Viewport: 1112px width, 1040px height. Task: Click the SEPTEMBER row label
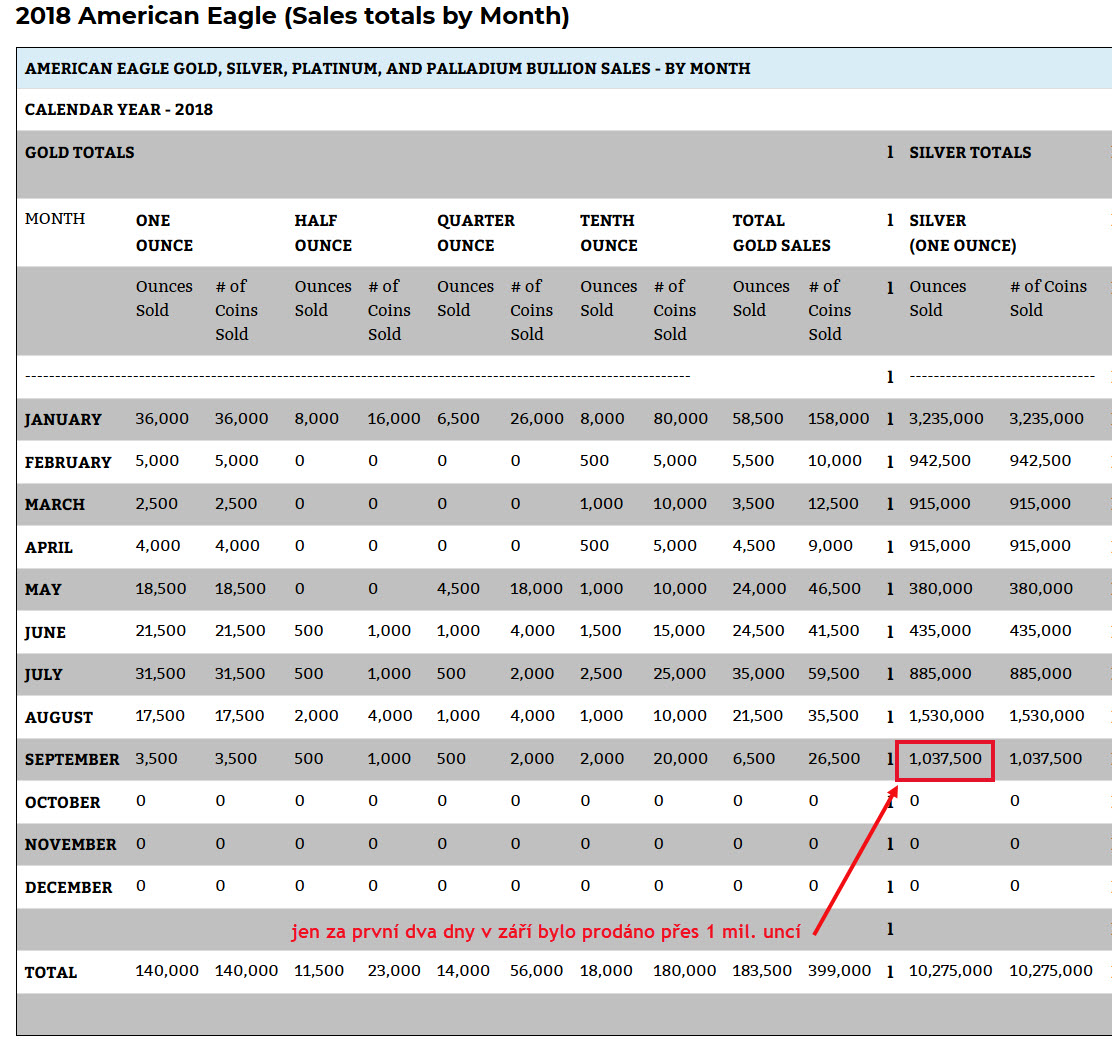[72, 759]
